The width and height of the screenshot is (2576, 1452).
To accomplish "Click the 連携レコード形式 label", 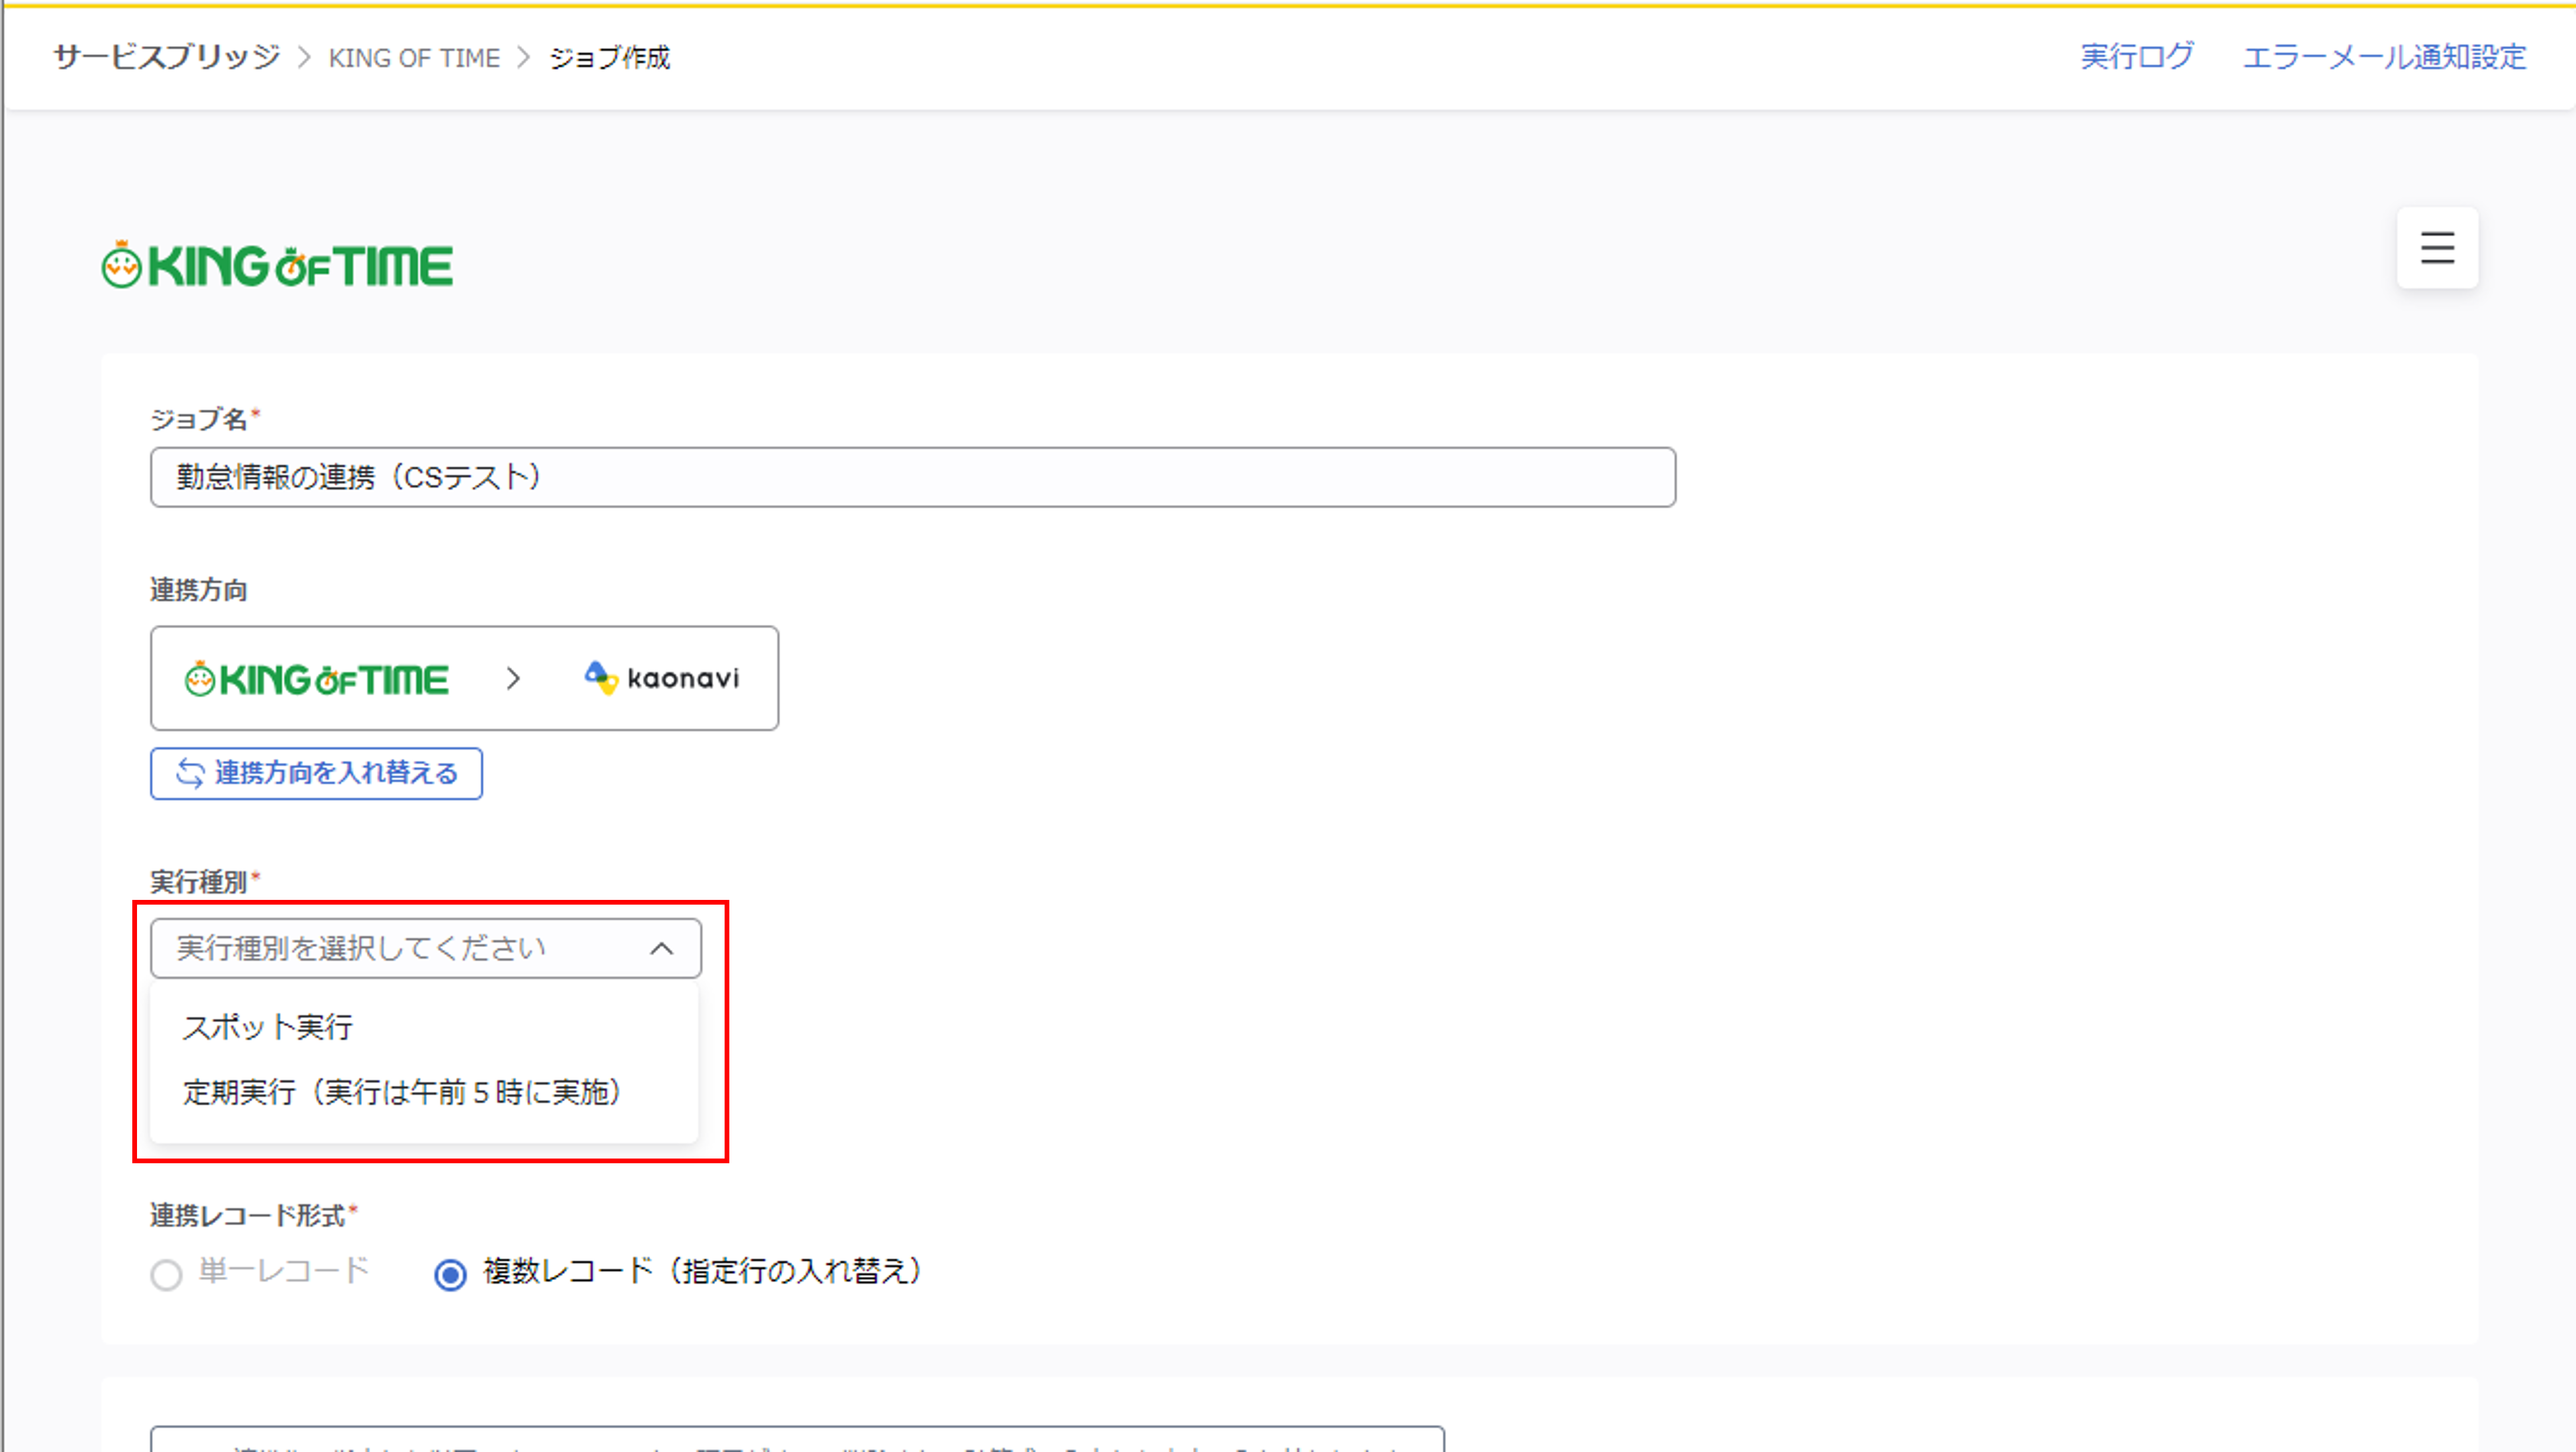I will pos(248,1215).
